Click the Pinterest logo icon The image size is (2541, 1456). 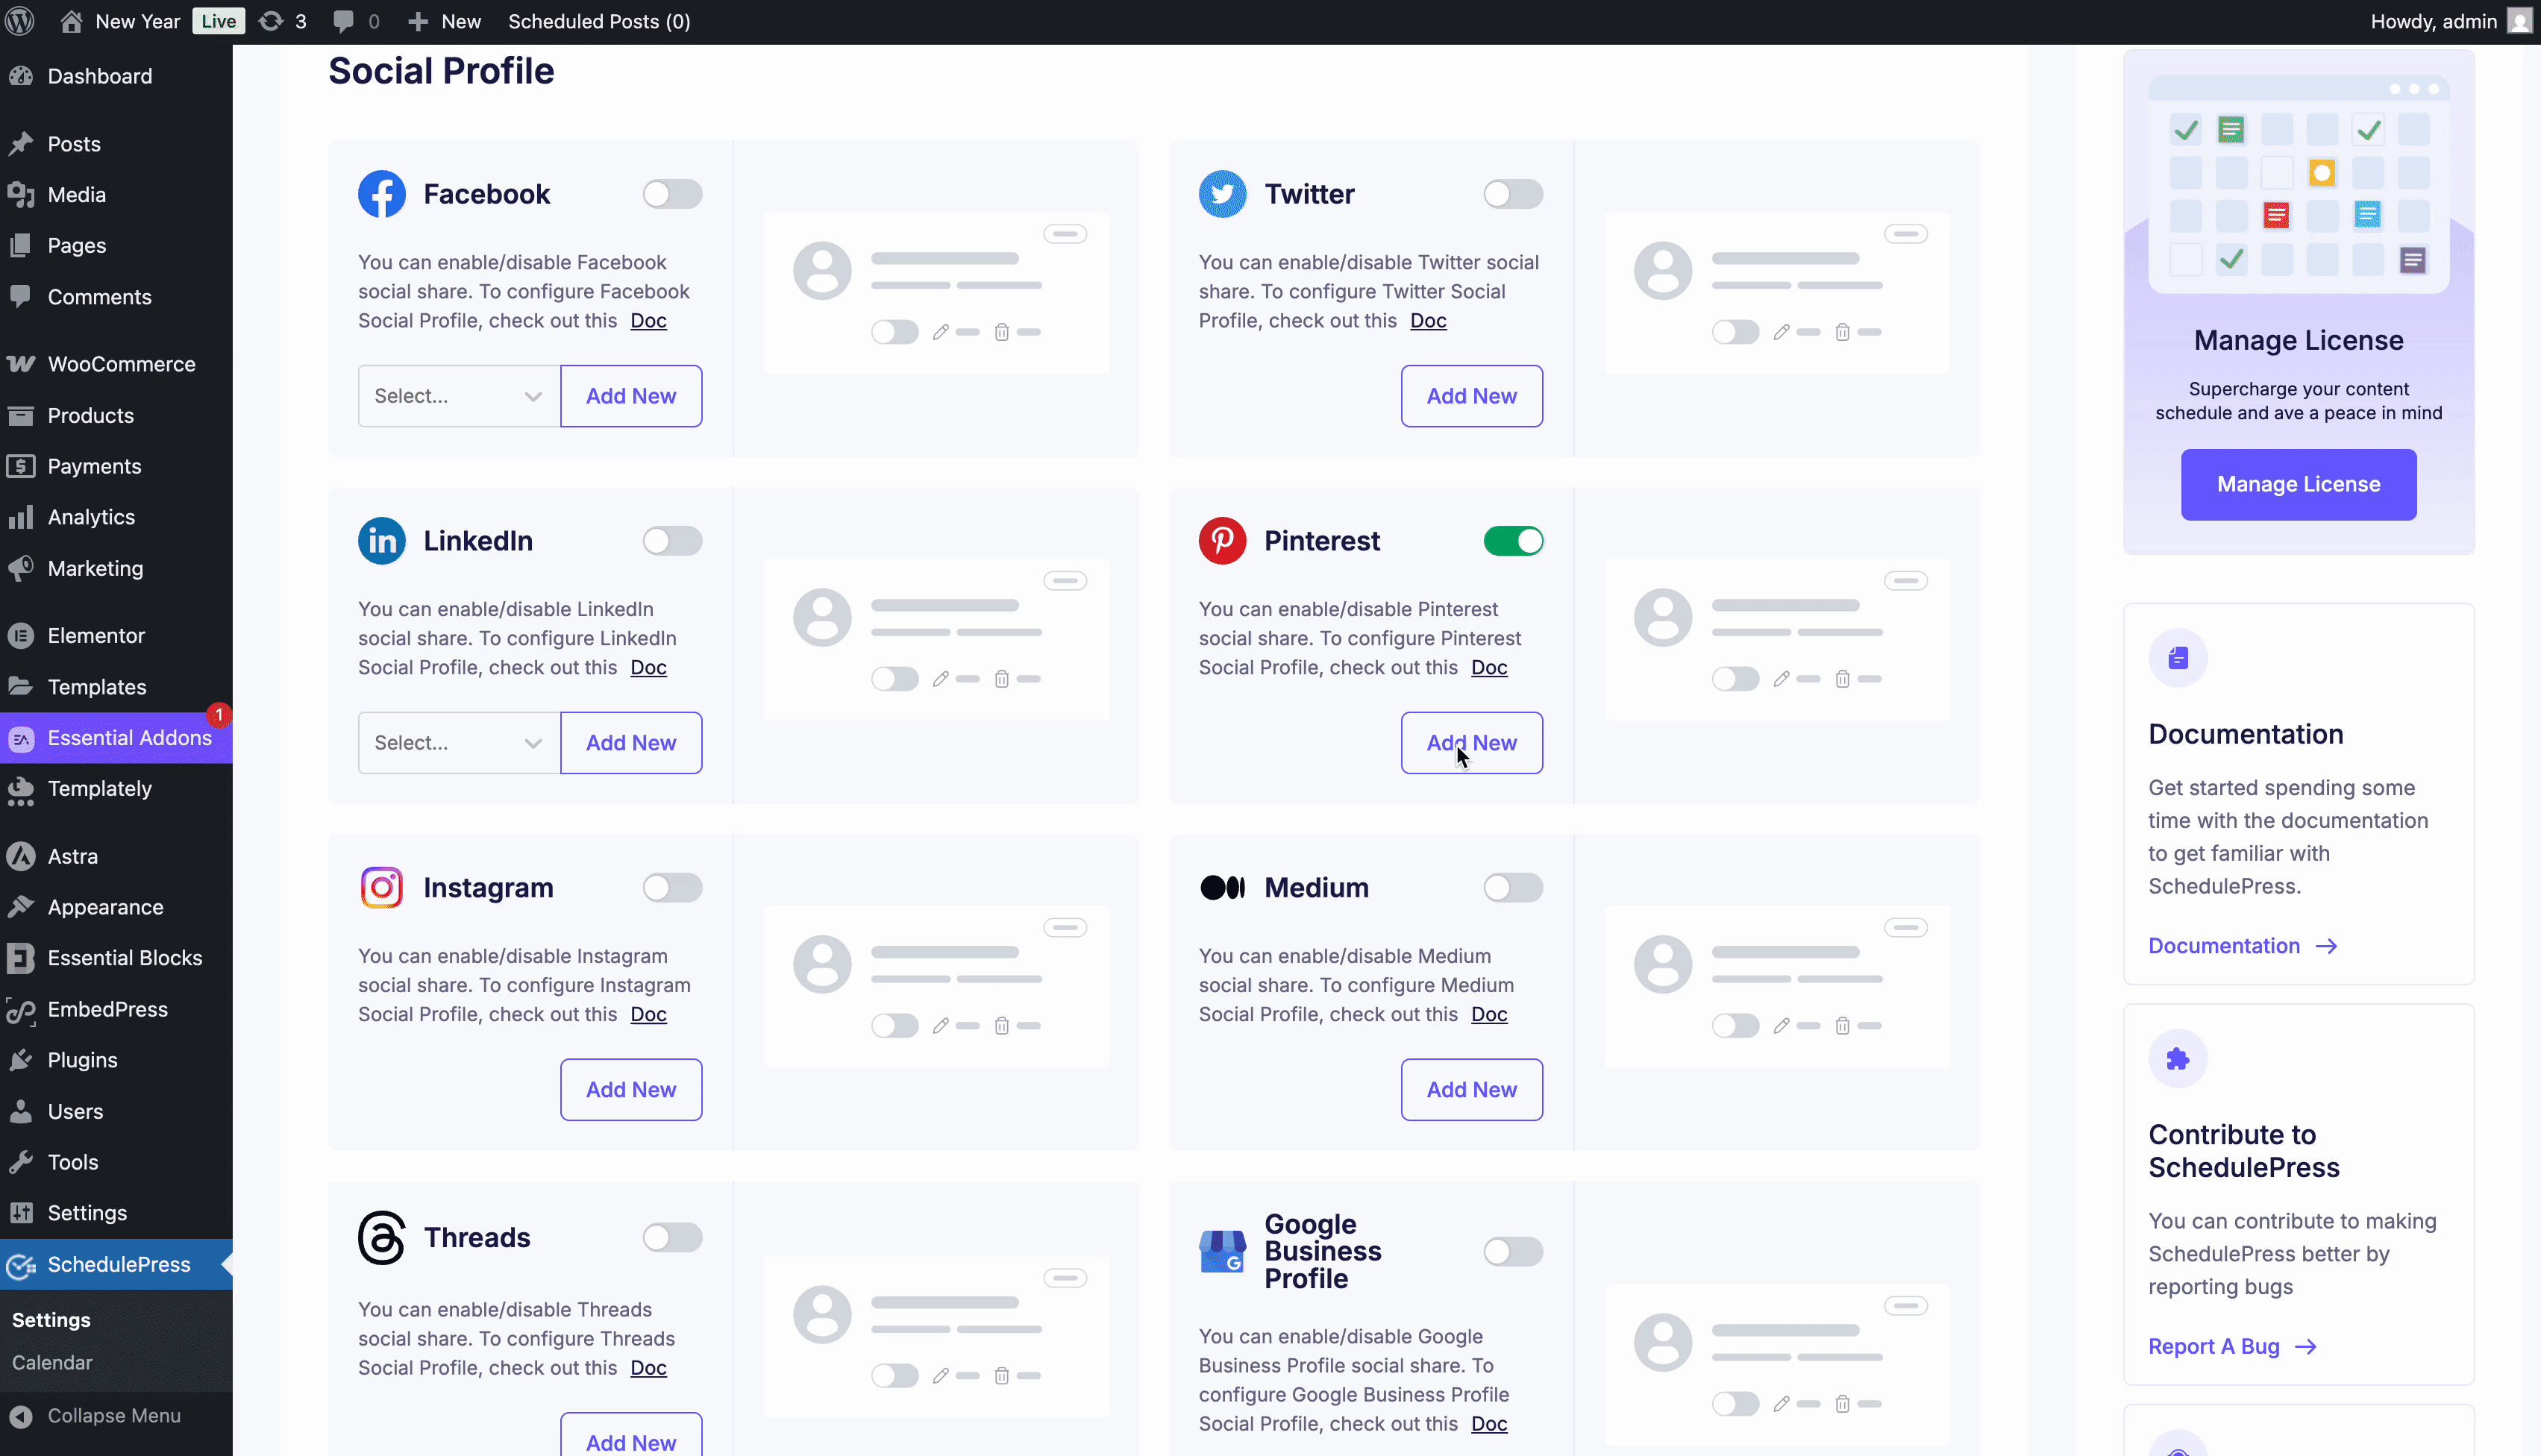(x=1222, y=541)
